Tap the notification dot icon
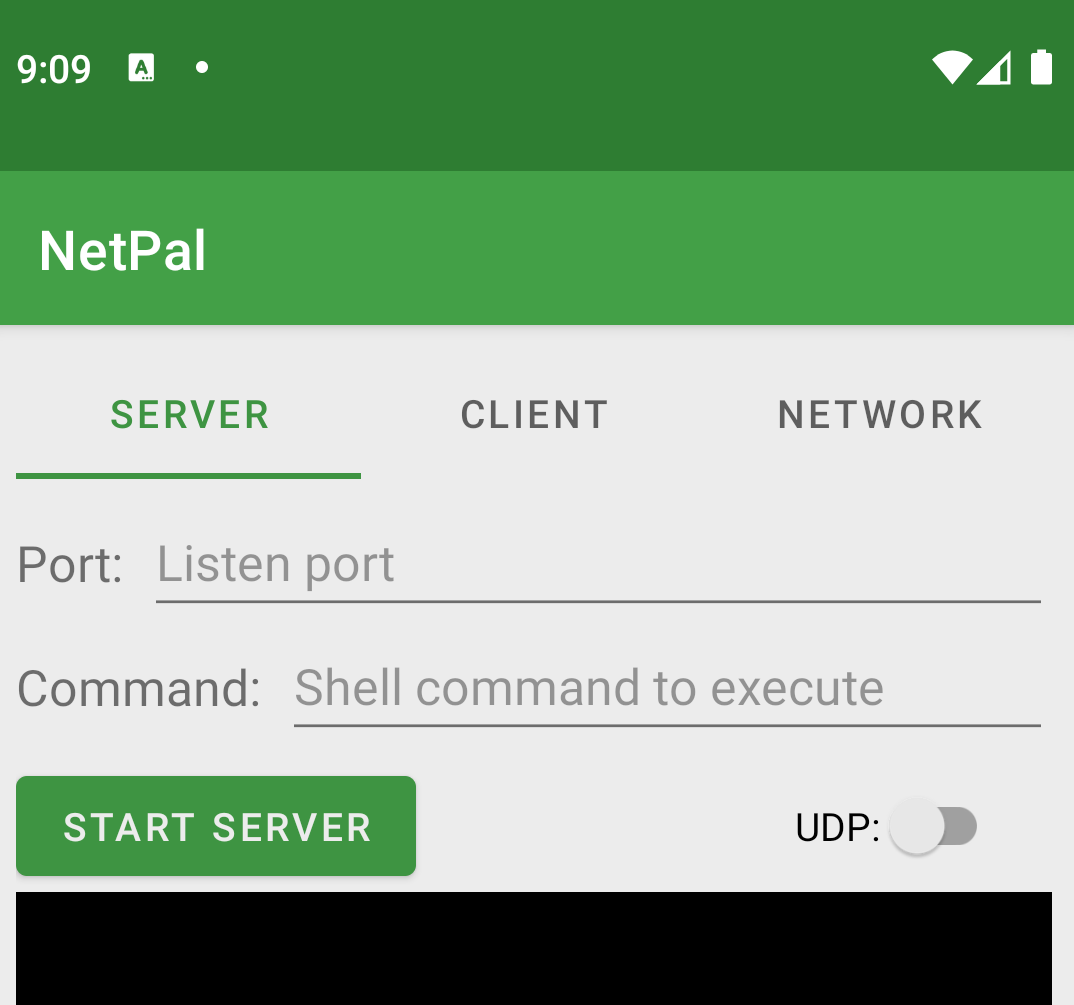The image size is (1074, 1005). (x=201, y=67)
